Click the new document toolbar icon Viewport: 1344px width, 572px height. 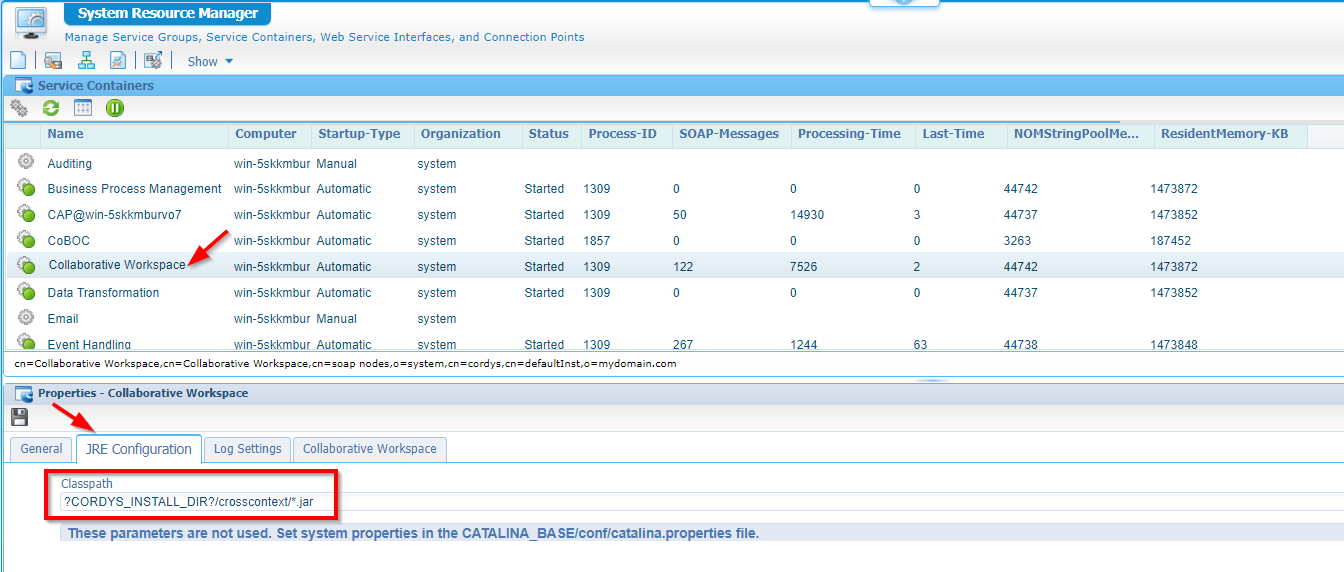coord(17,61)
